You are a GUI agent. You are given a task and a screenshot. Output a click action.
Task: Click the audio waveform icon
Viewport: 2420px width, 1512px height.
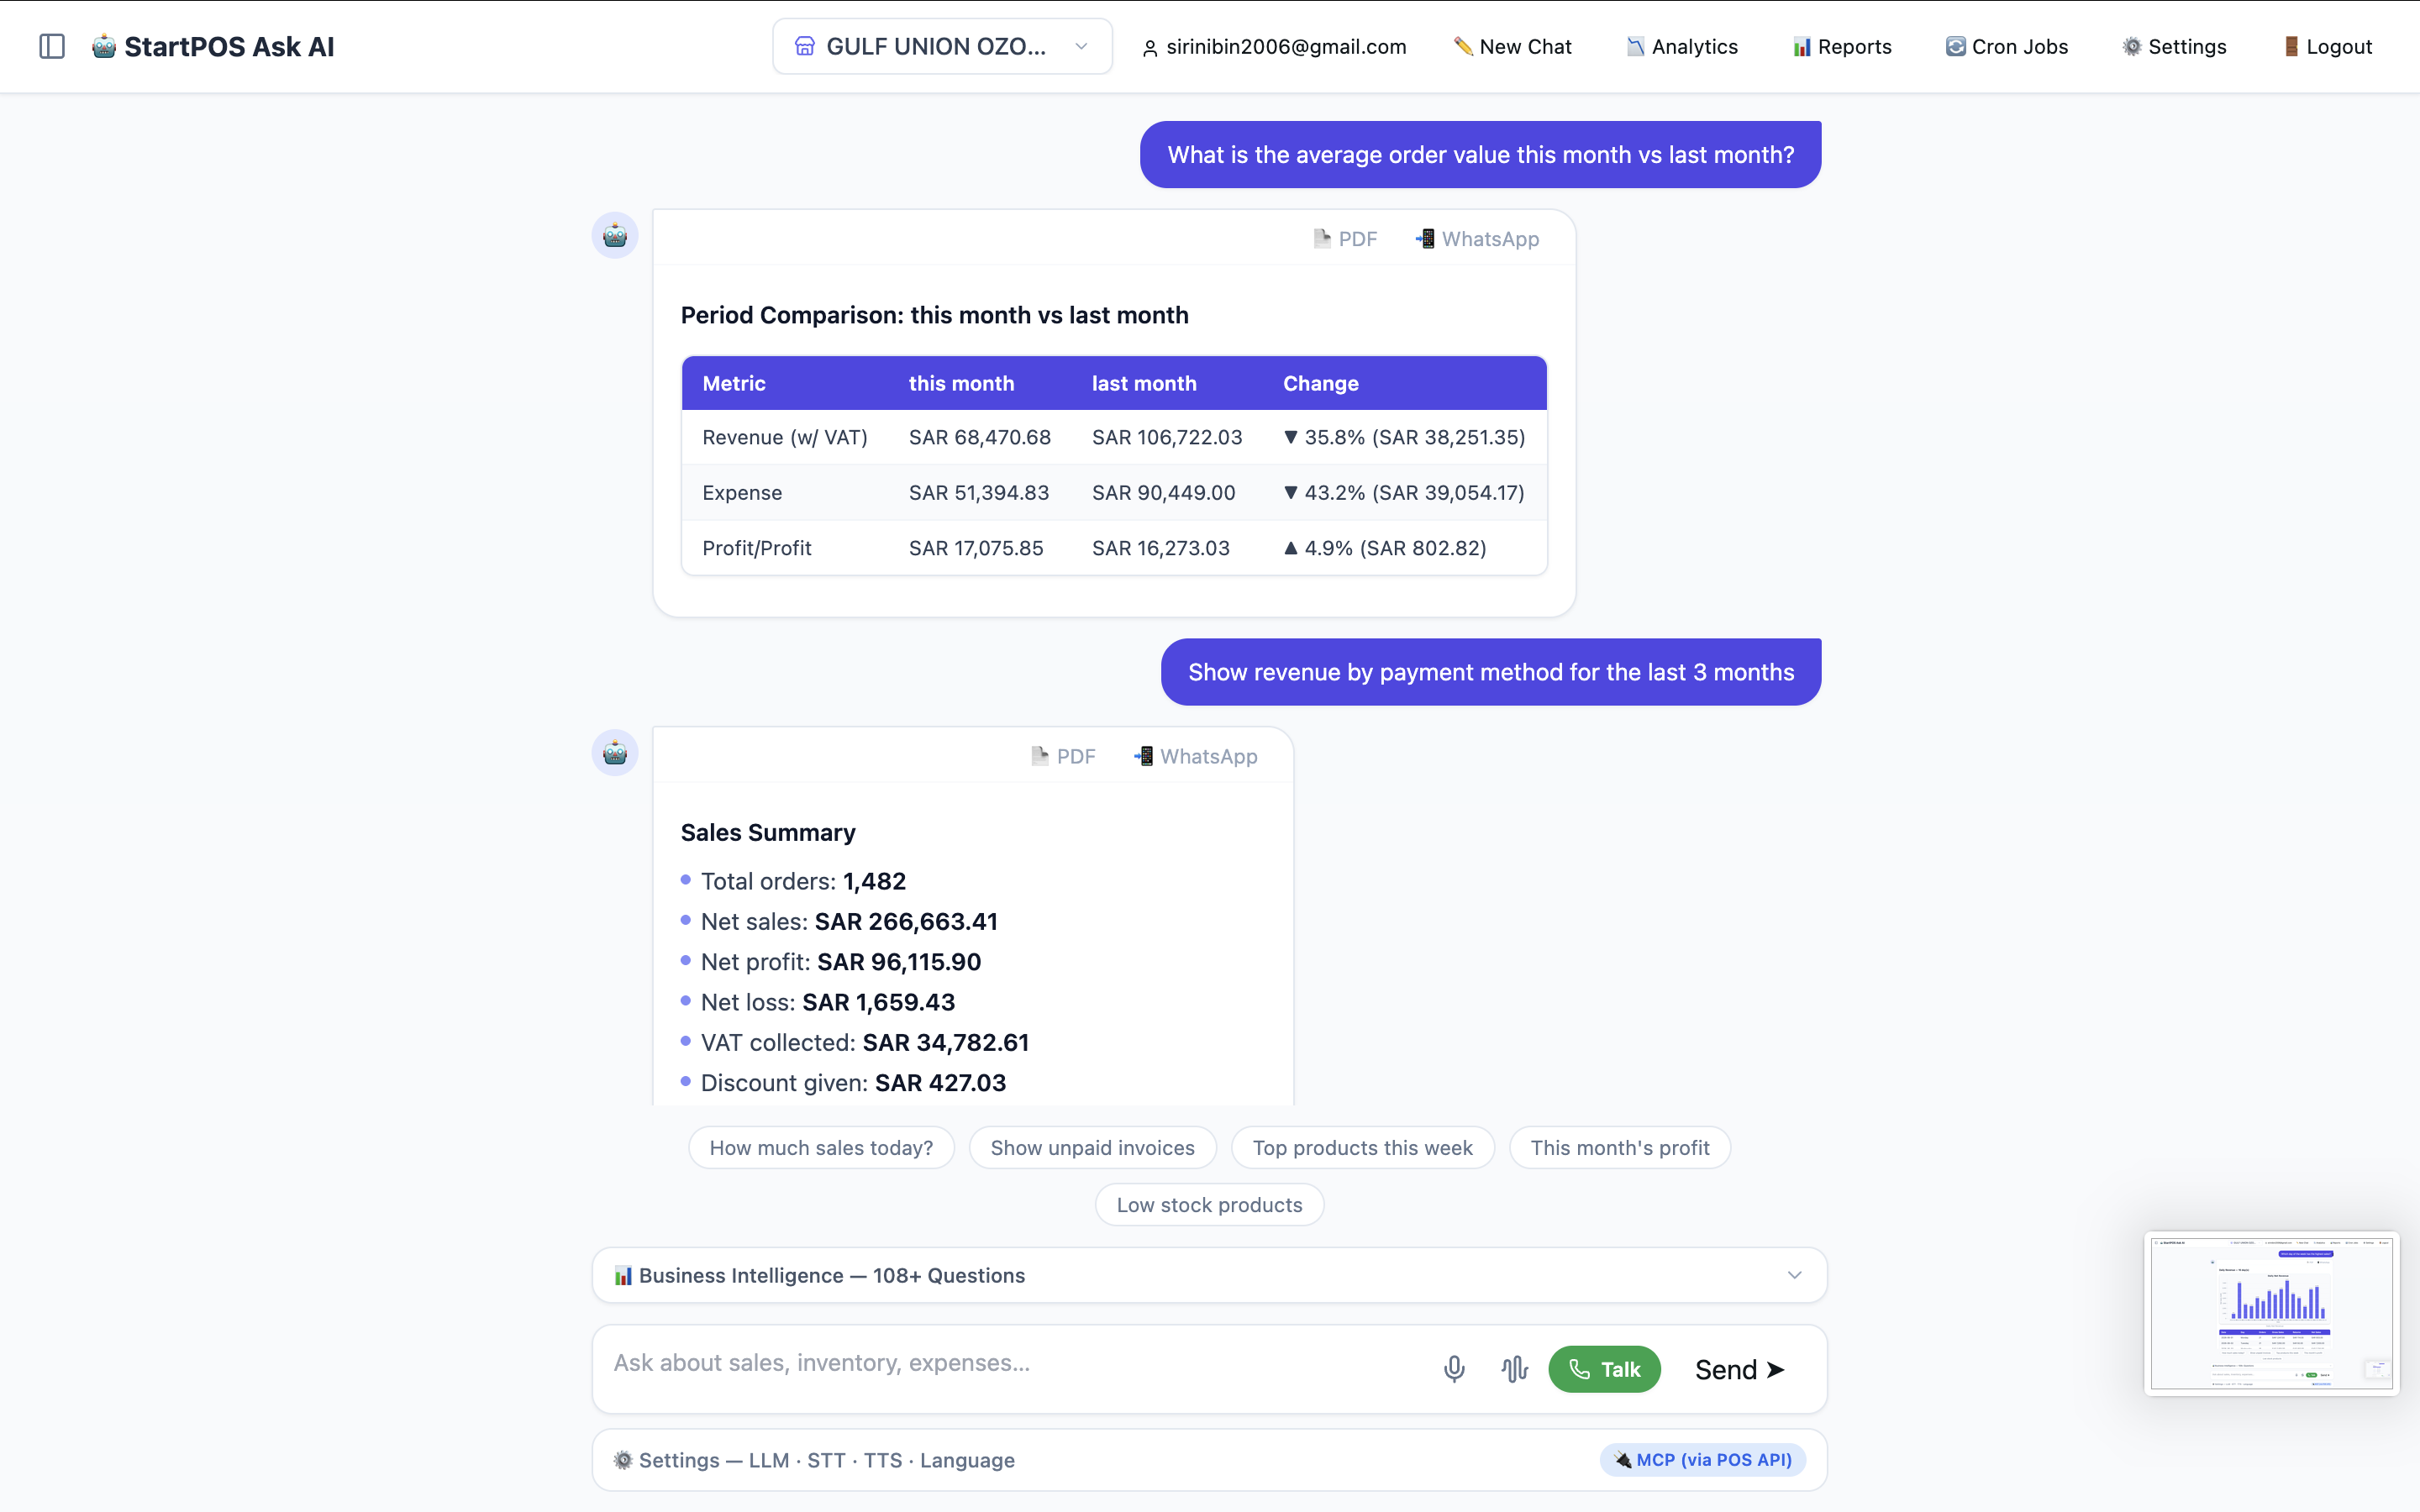tap(1515, 1369)
